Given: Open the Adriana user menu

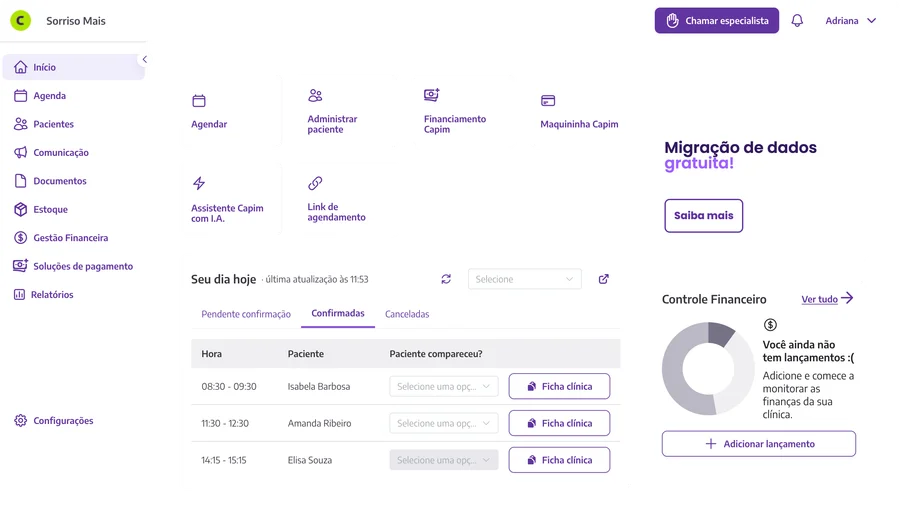Looking at the screenshot, I should click(x=851, y=21).
